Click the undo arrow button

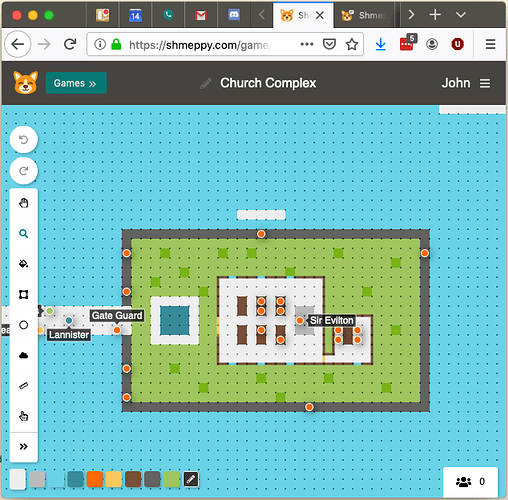click(x=23, y=140)
